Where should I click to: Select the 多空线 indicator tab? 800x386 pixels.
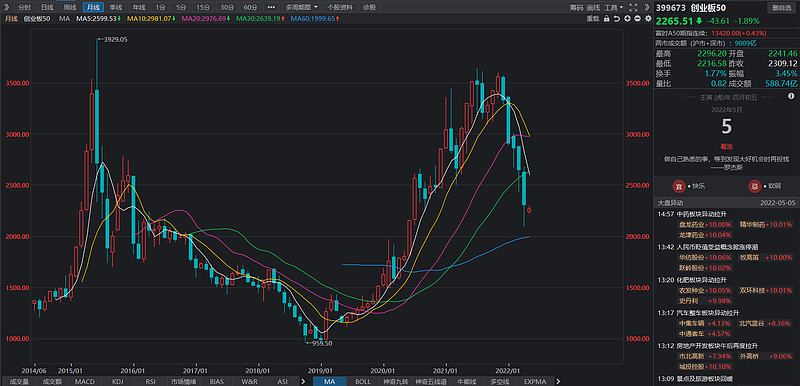(500, 381)
